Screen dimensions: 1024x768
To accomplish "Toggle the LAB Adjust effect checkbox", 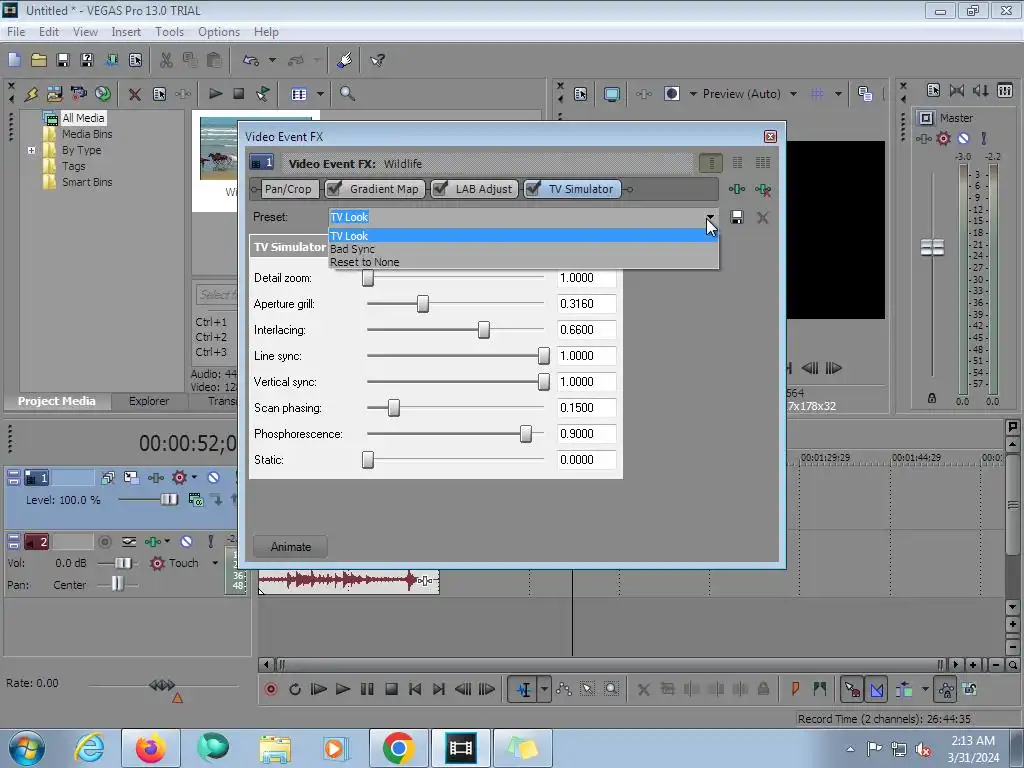I will [x=440, y=189].
